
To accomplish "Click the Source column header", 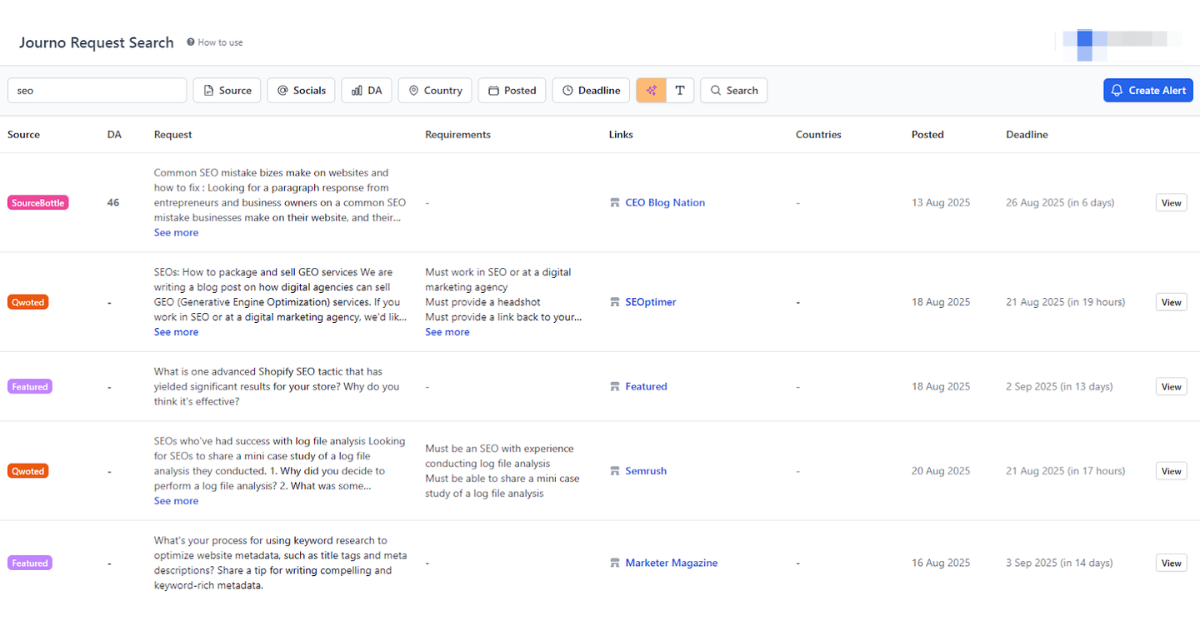I will (24, 134).
